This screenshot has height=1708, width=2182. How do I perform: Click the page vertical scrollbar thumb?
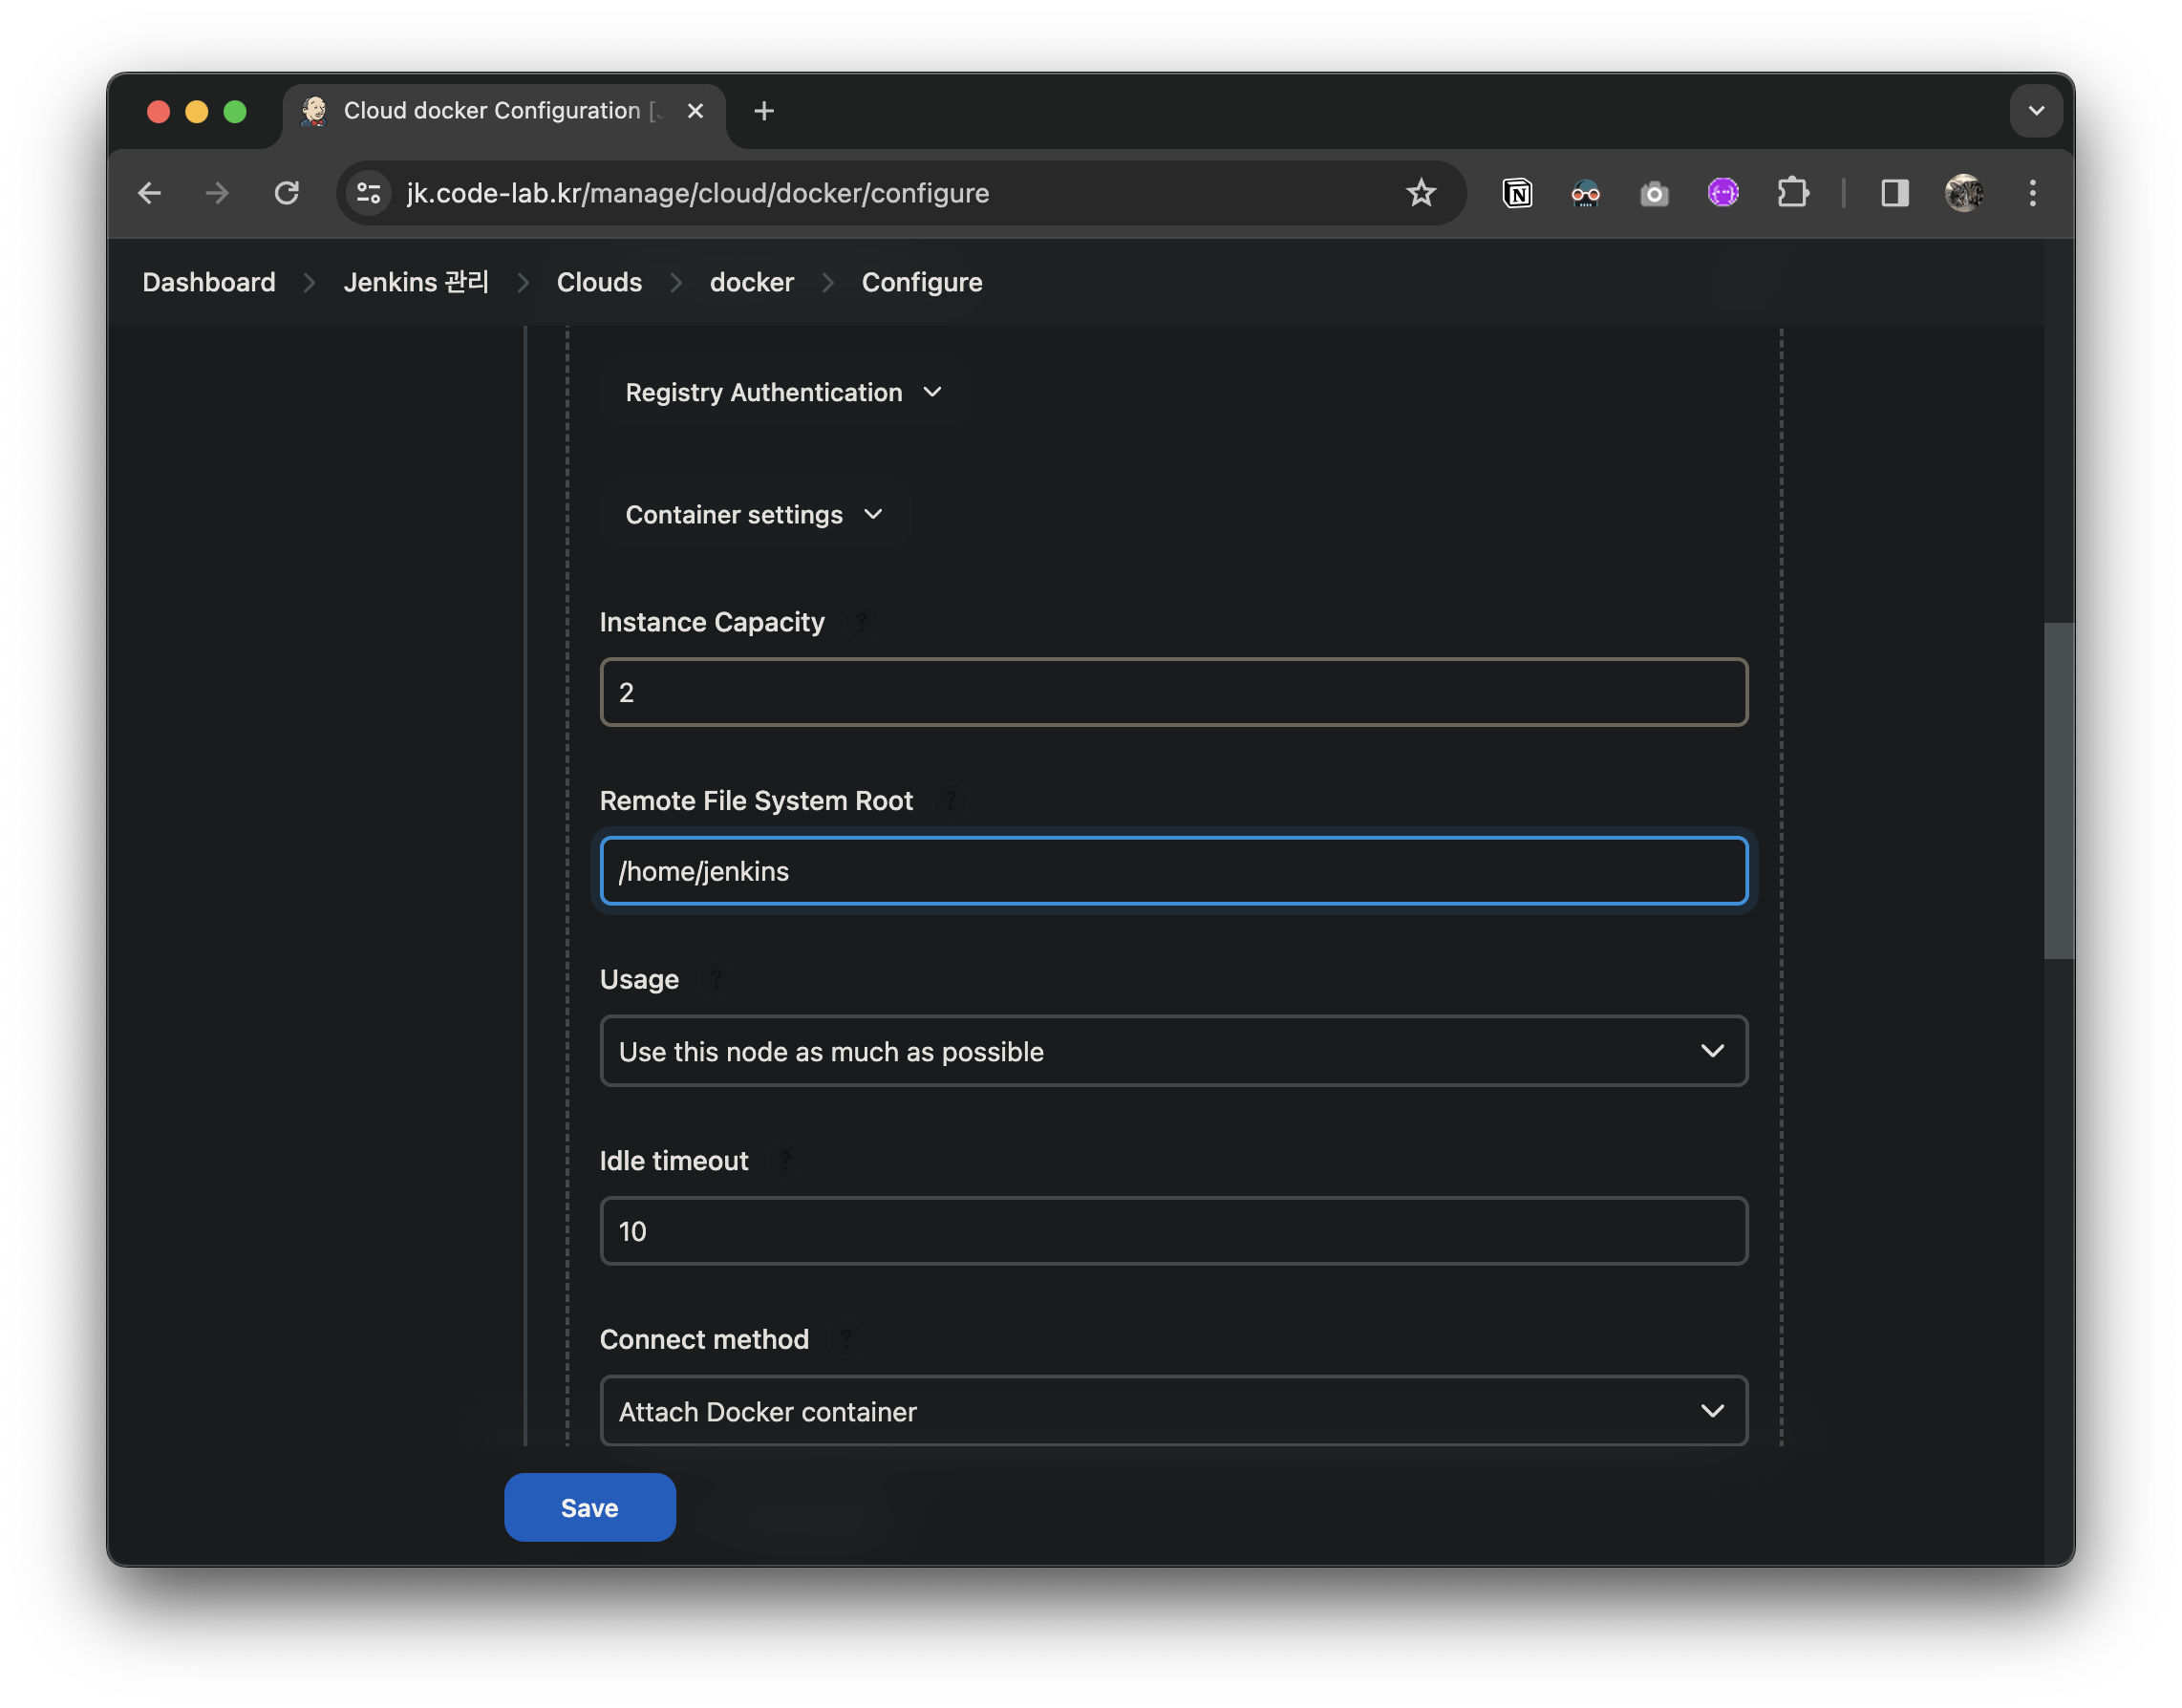[x=2057, y=790]
